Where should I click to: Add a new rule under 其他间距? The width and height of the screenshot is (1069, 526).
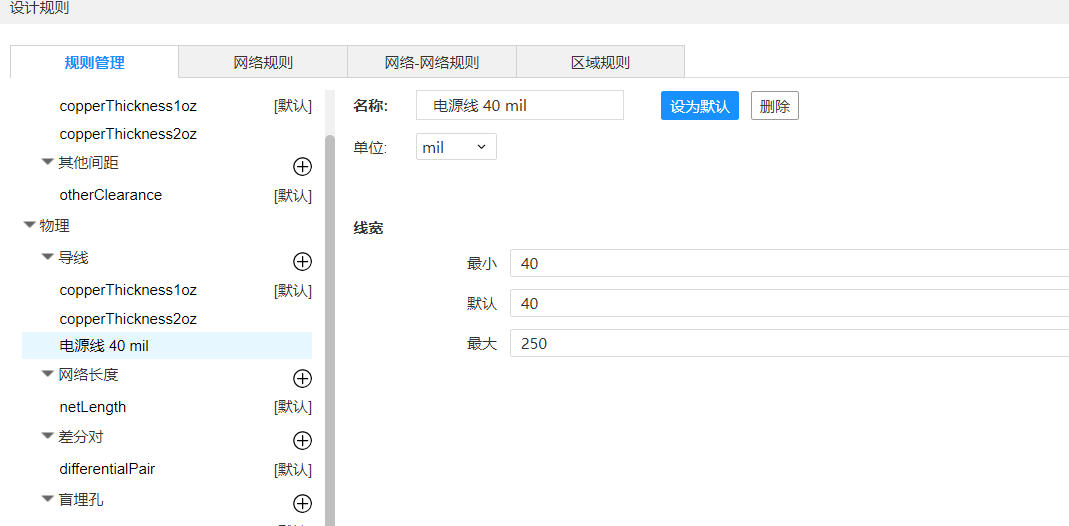click(x=302, y=166)
